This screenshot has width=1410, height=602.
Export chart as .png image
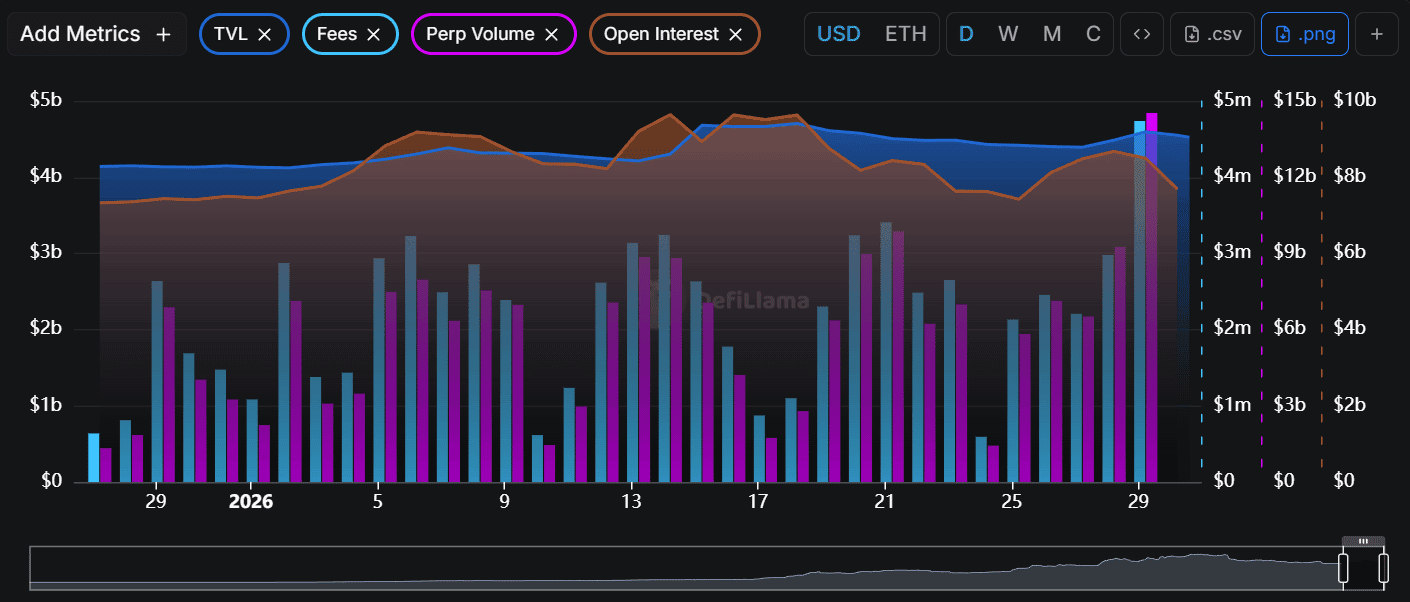[x=1304, y=34]
